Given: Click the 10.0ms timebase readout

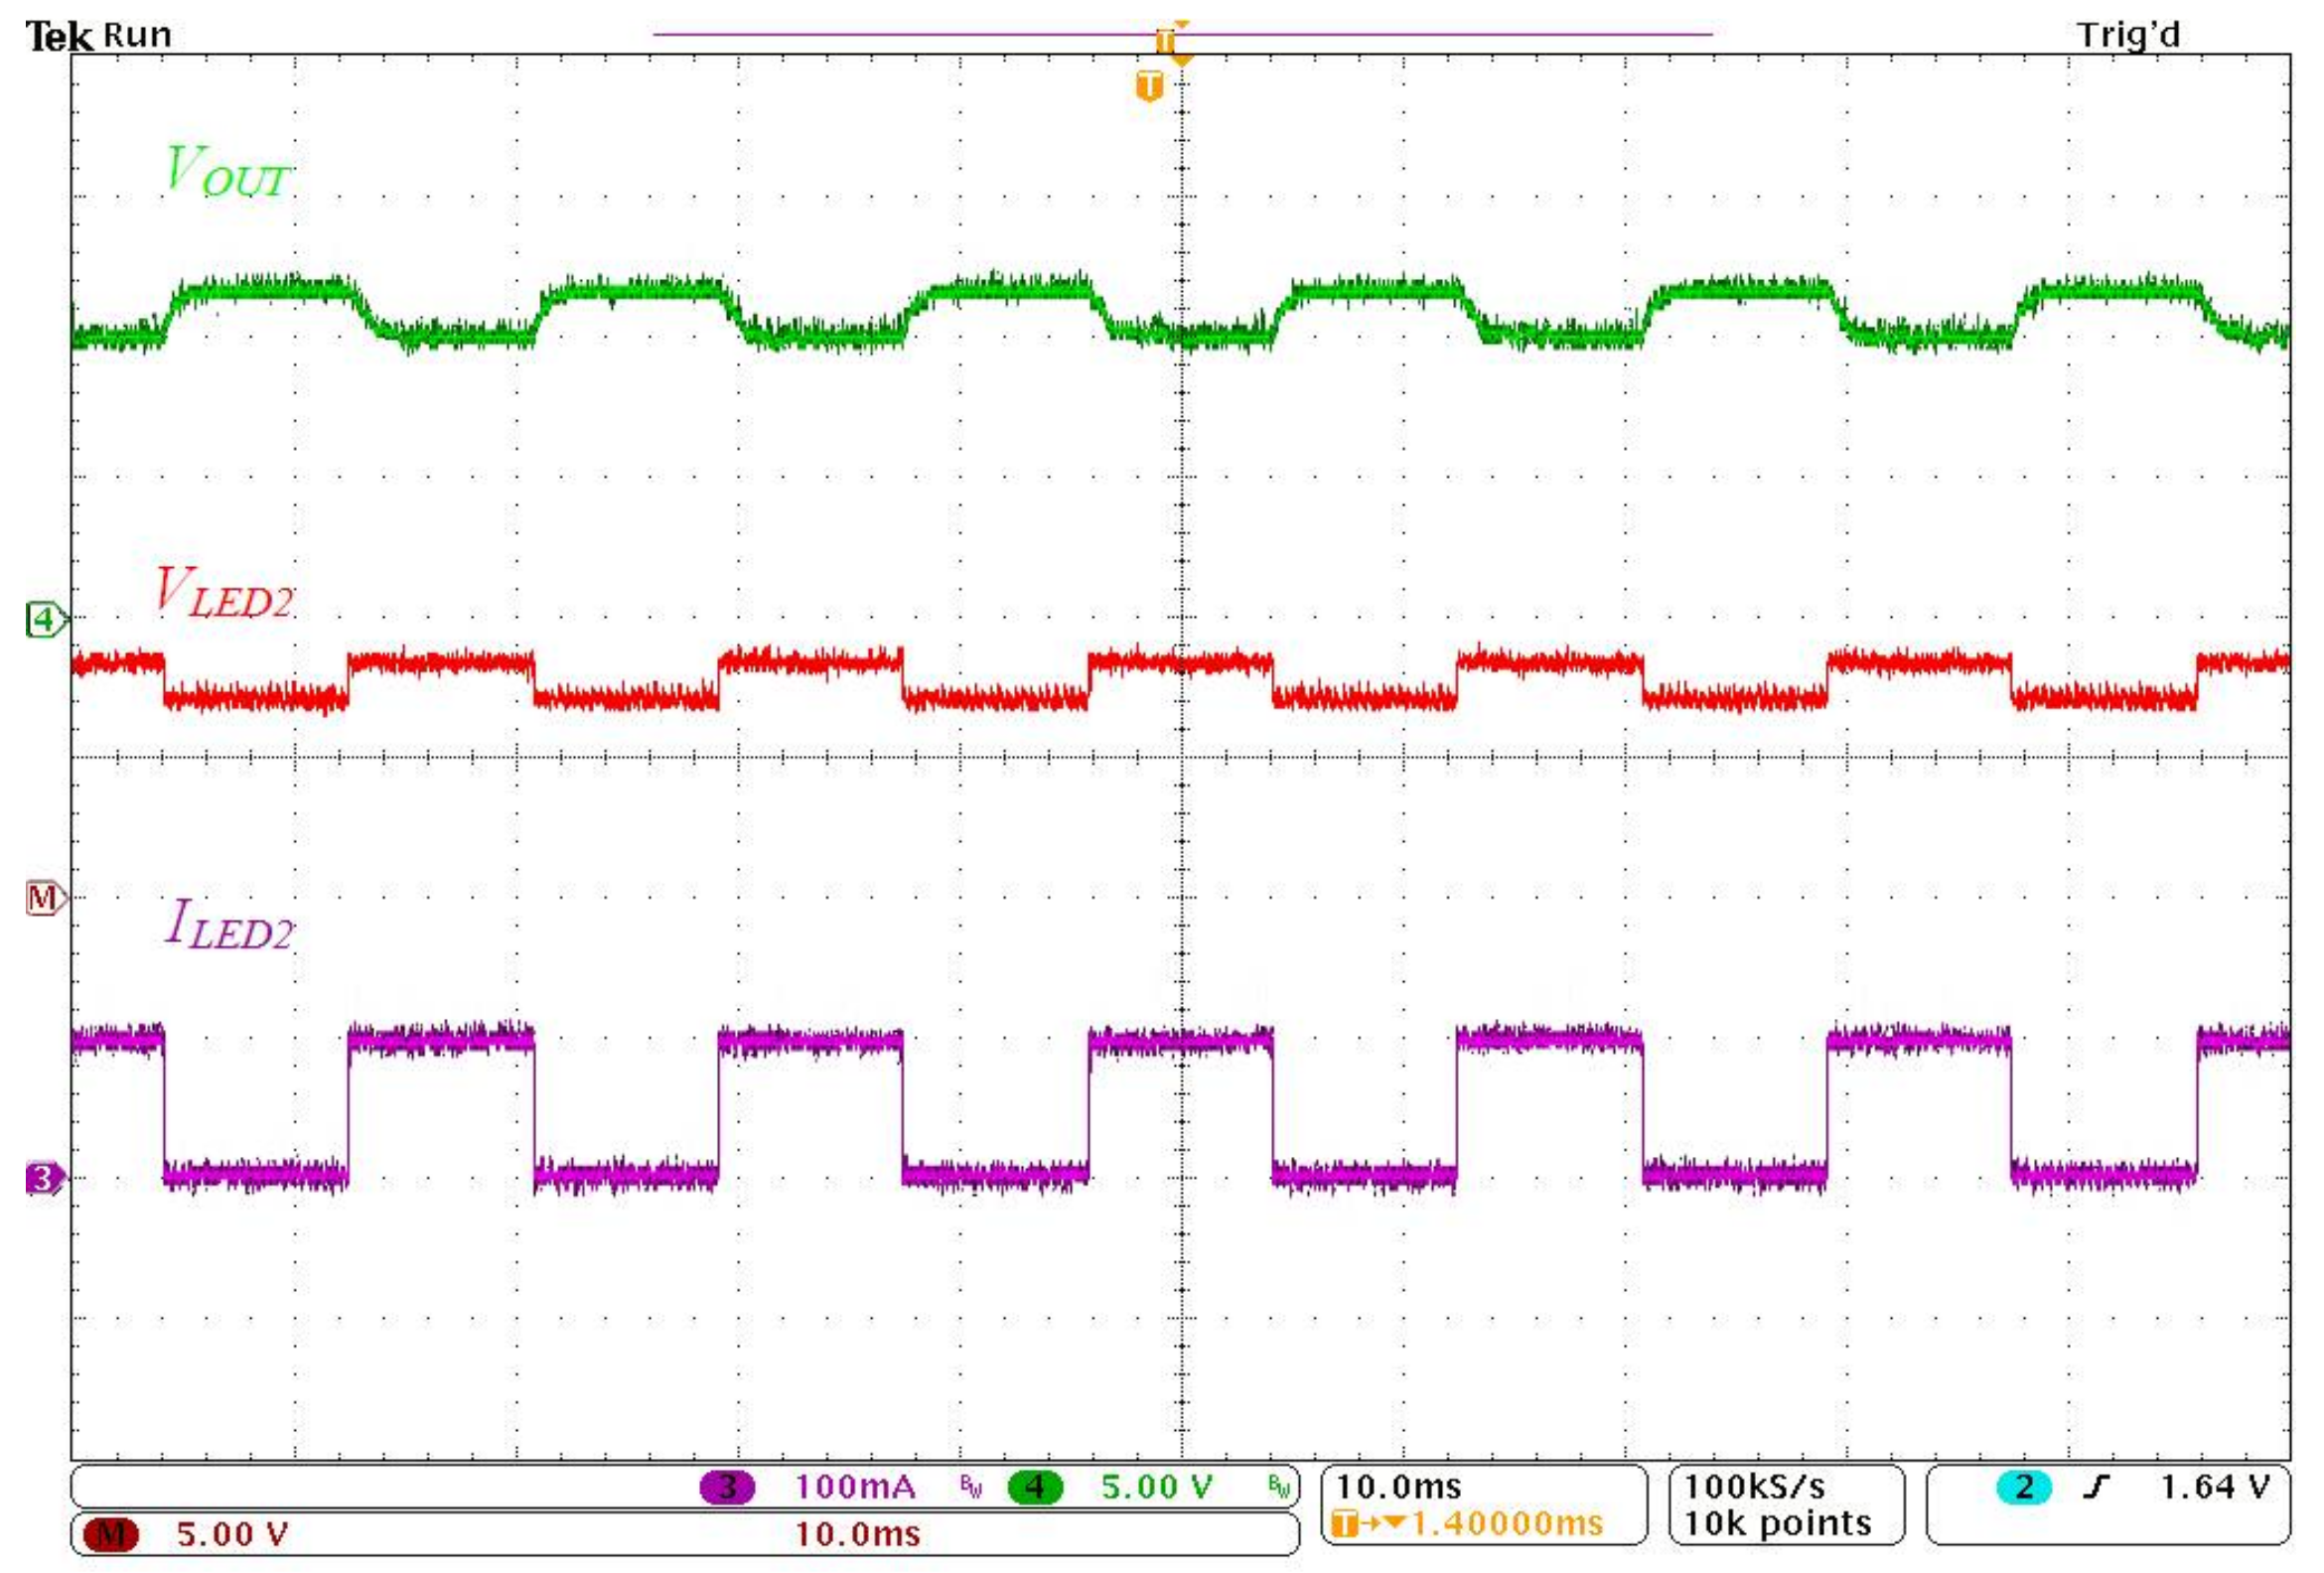Looking at the screenshot, I should coord(1398,1486).
